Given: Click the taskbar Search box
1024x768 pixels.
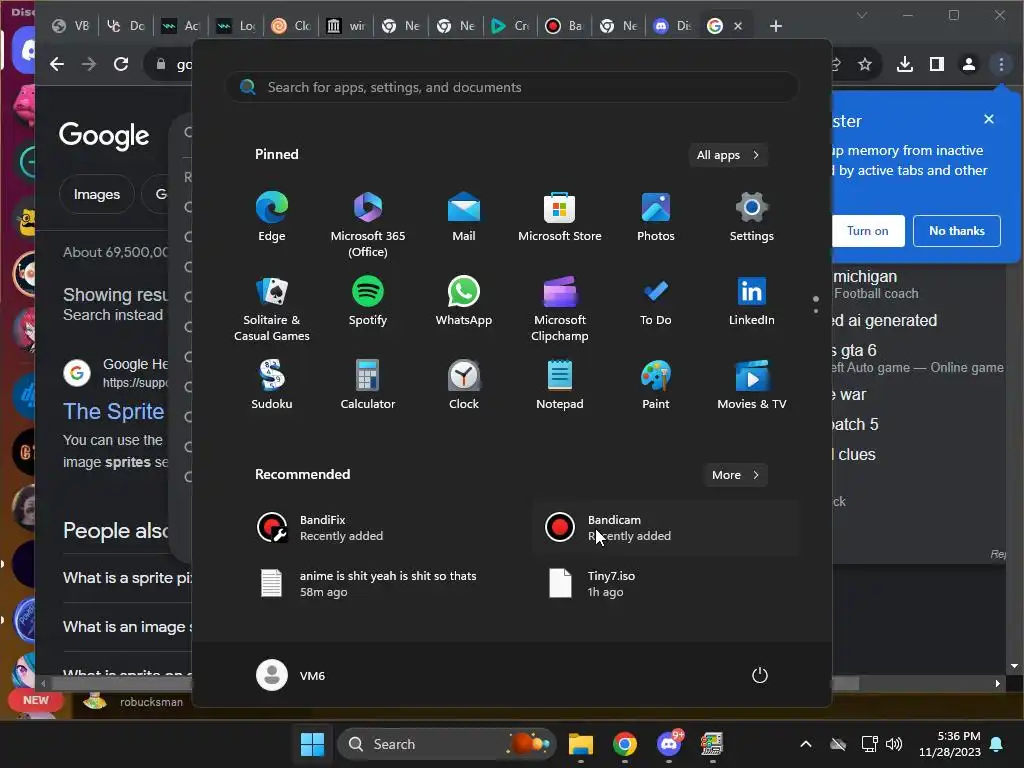Looking at the screenshot, I should 447,744.
